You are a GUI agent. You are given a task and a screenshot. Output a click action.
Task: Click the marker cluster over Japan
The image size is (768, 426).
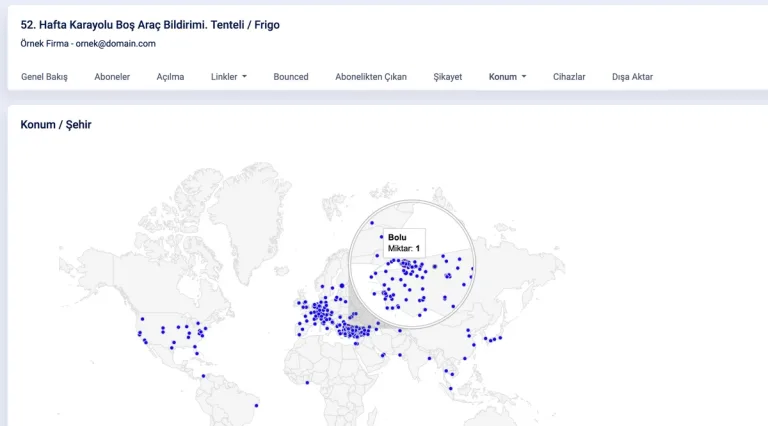tap(491, 339)
